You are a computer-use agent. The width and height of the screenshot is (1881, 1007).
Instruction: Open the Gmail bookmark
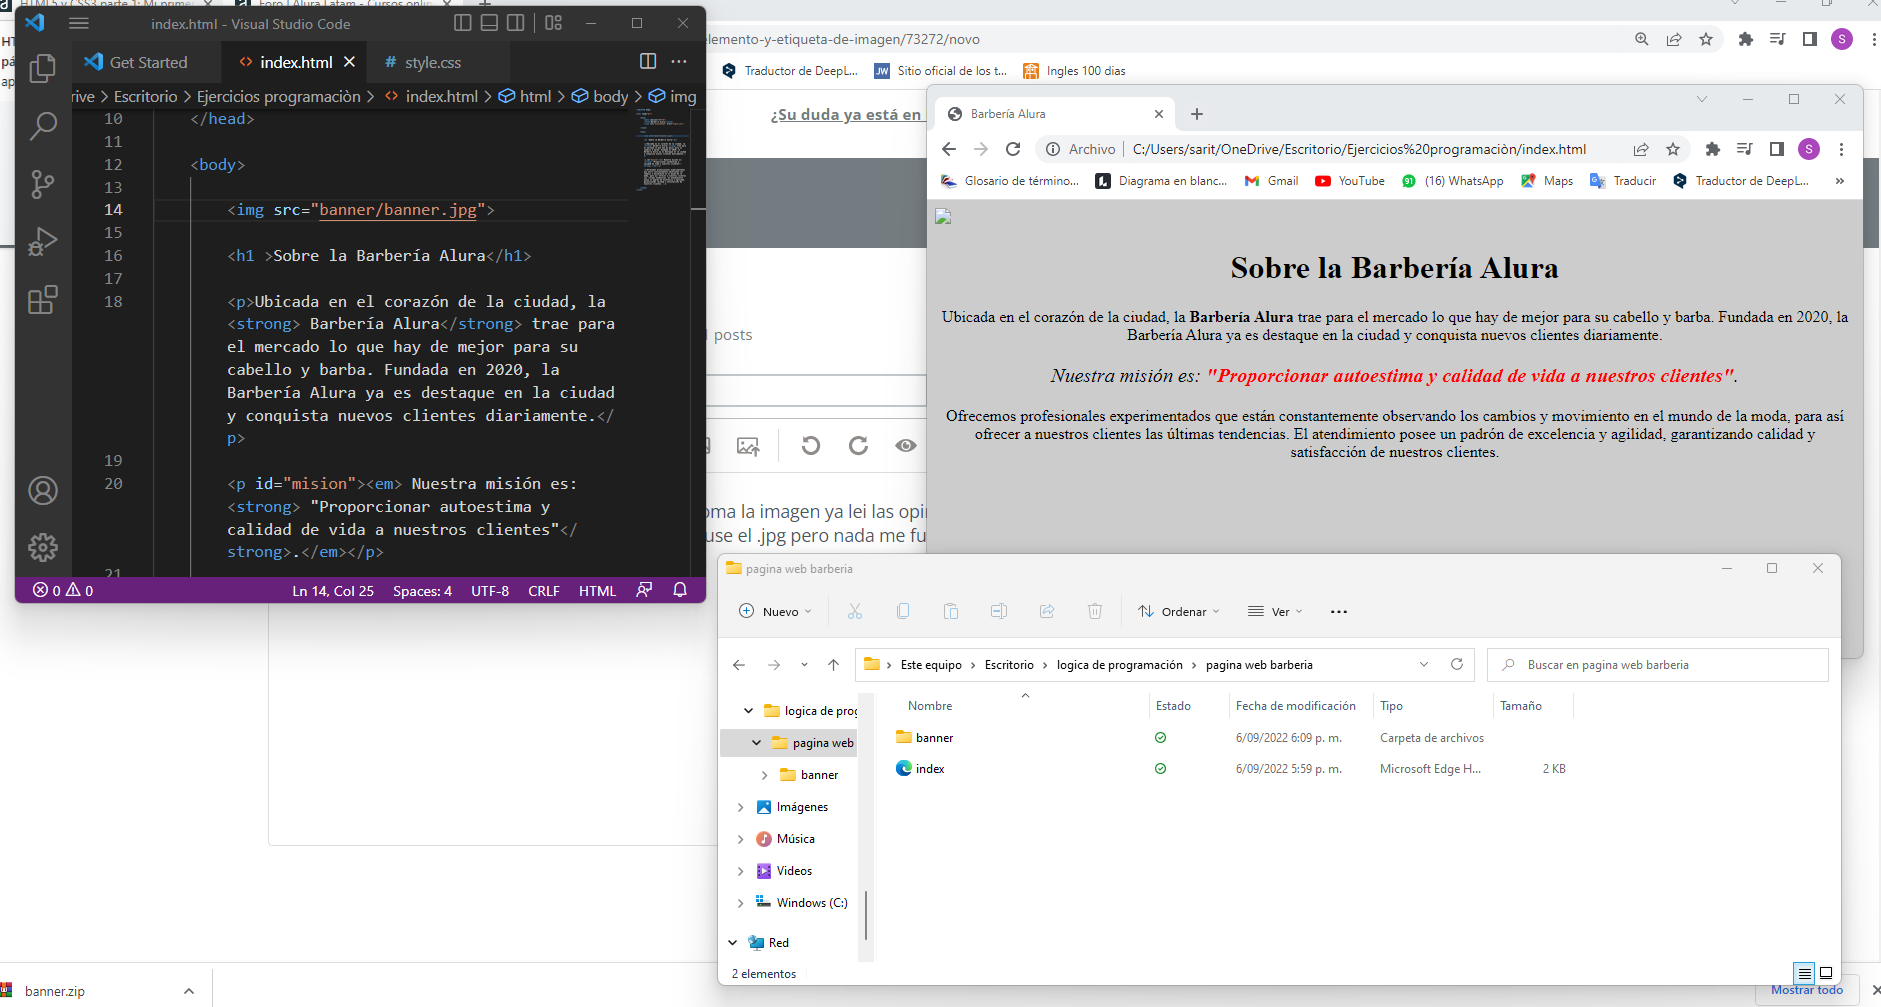click(1272, 181)
